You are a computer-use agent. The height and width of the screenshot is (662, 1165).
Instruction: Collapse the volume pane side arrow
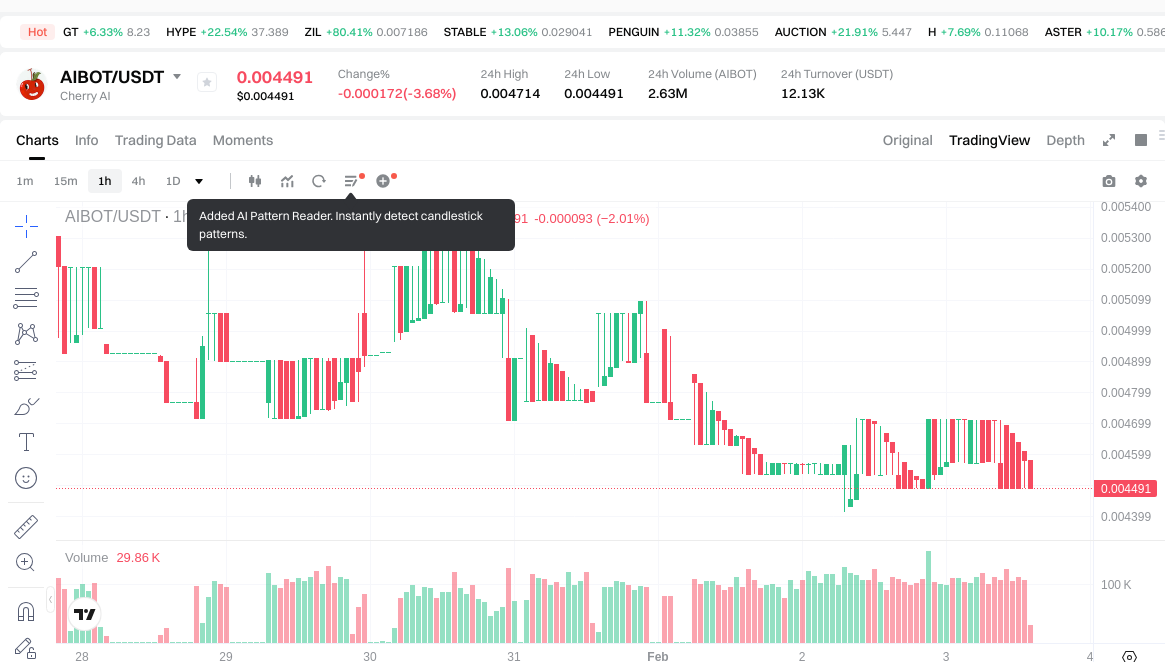coord(51,598)
